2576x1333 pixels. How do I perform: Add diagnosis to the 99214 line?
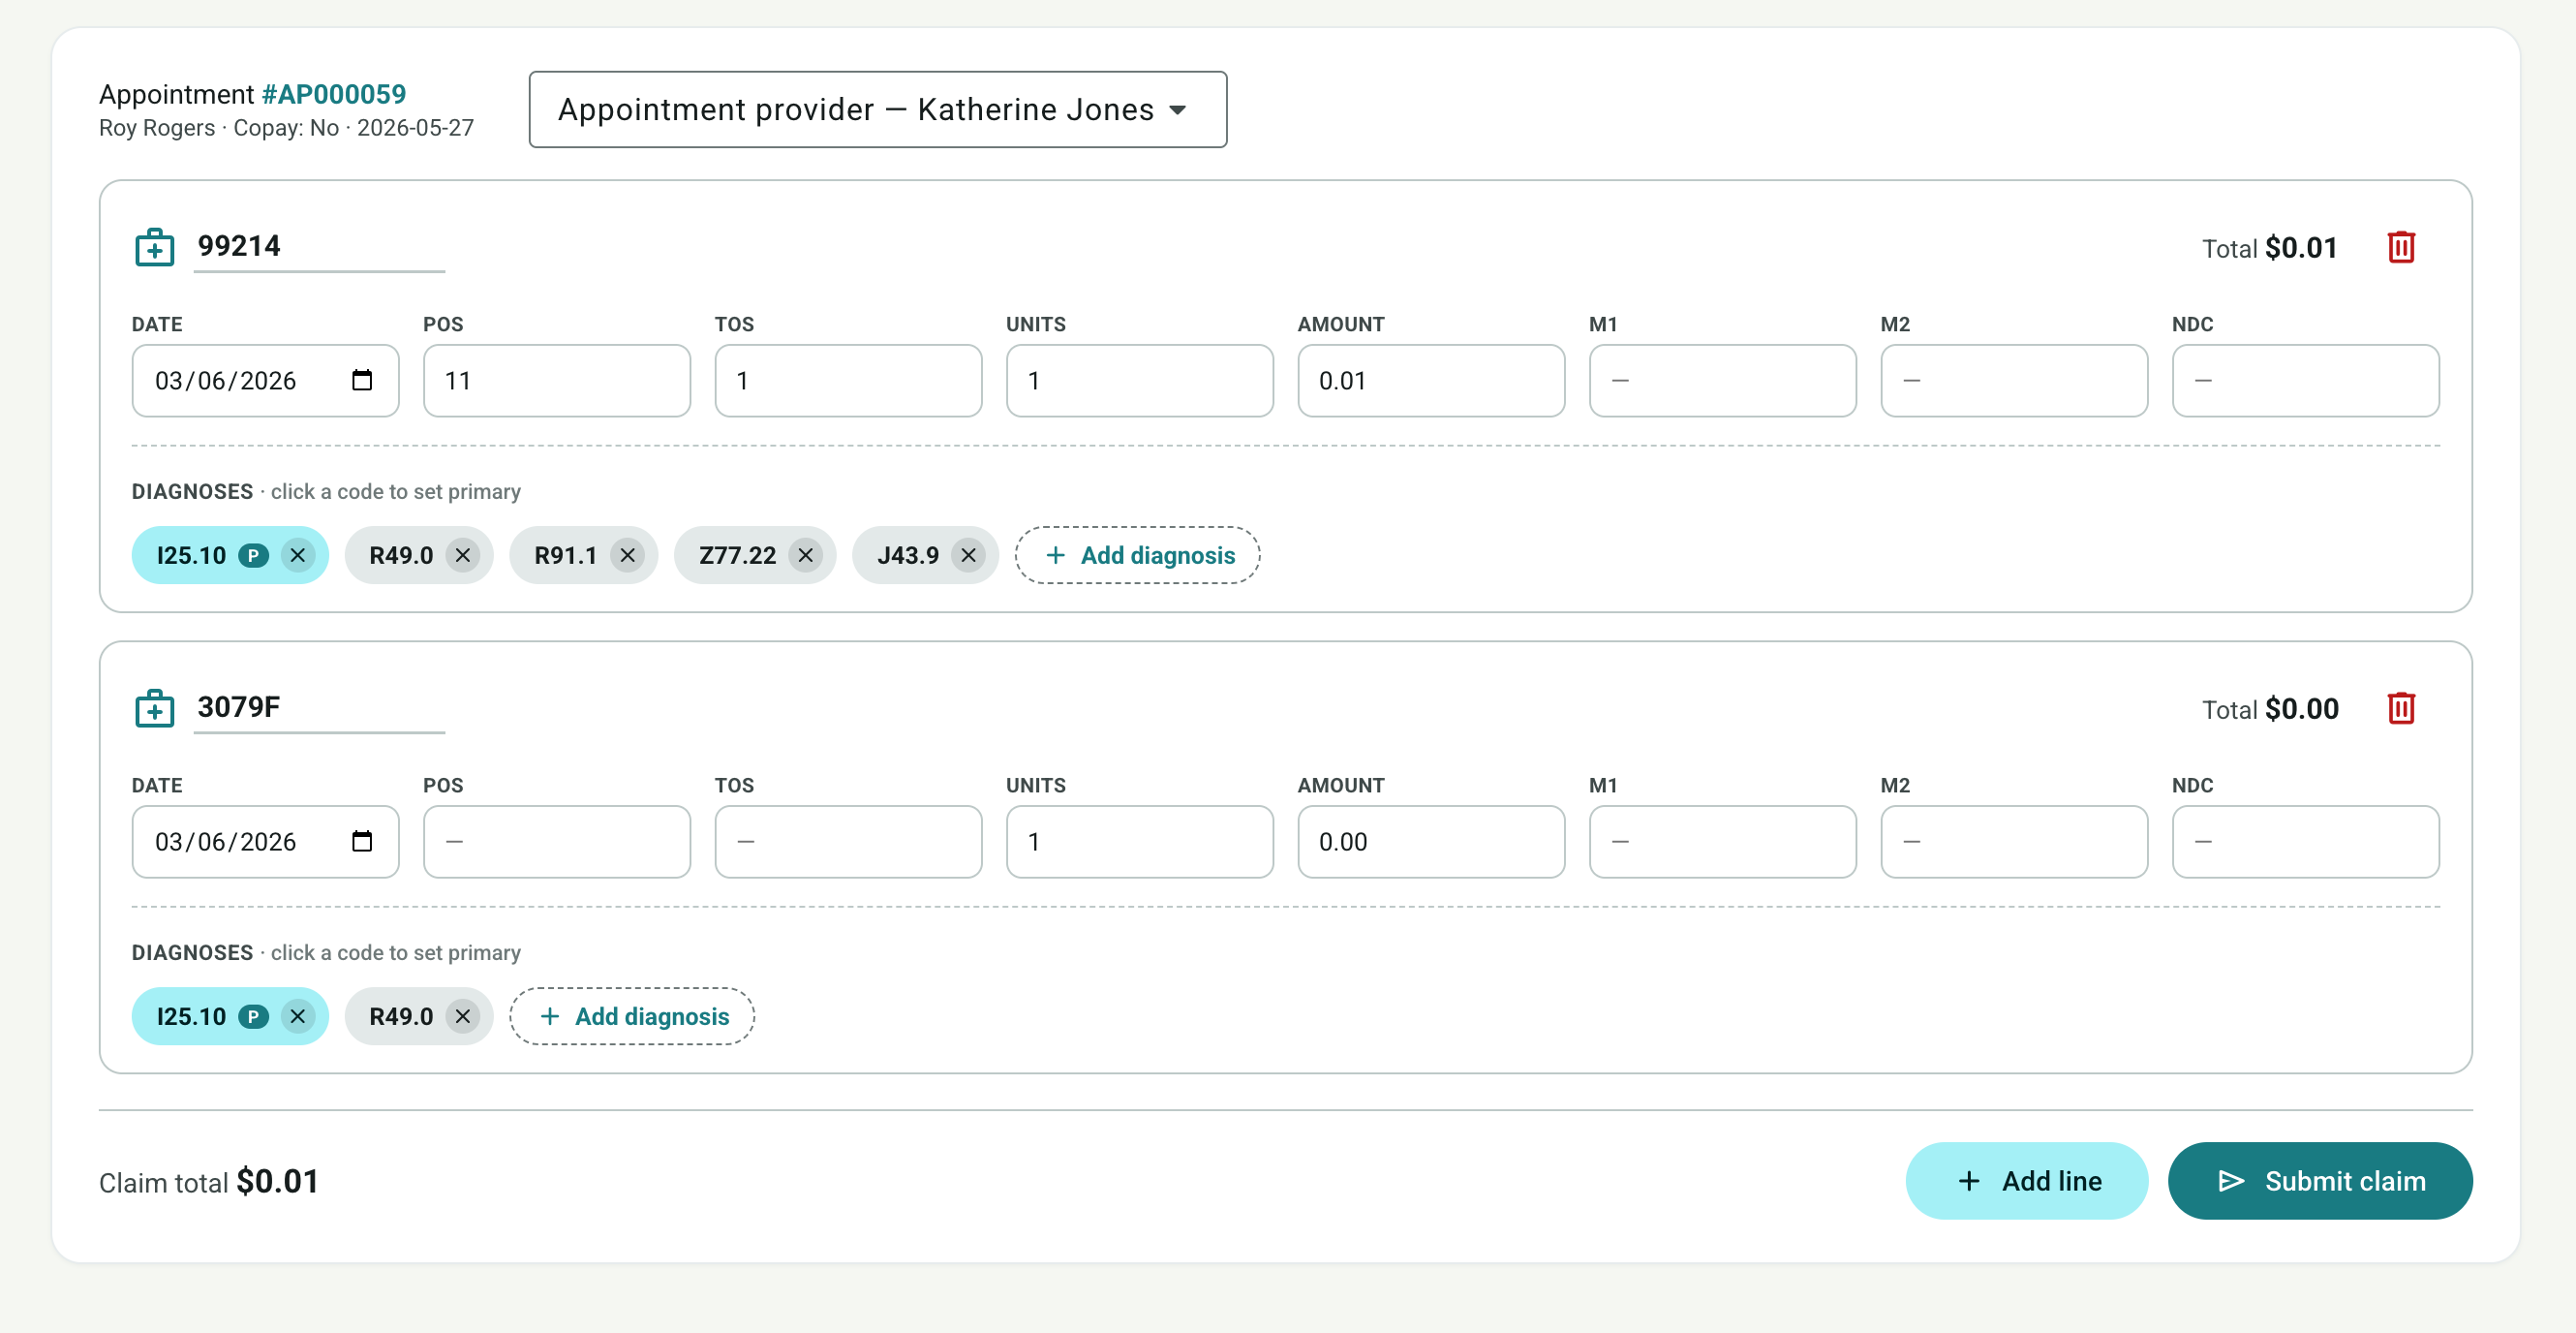[x=1137, y=555]
